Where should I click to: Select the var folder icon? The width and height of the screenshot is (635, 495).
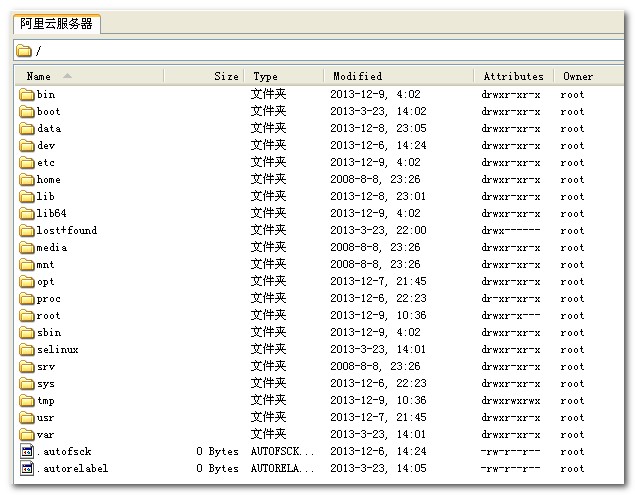(x=27, y=435)
